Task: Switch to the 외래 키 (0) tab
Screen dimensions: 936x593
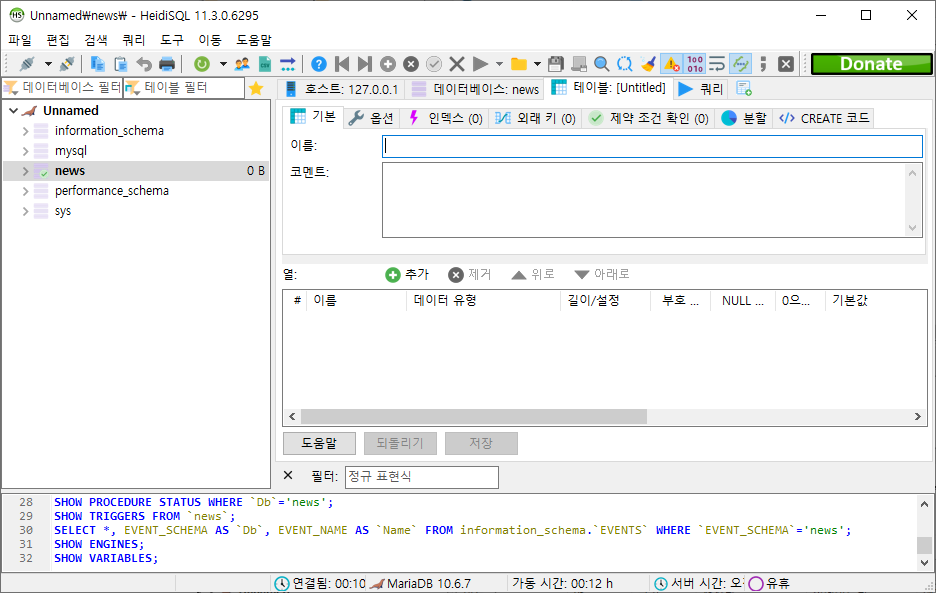Action: [535, 118]
